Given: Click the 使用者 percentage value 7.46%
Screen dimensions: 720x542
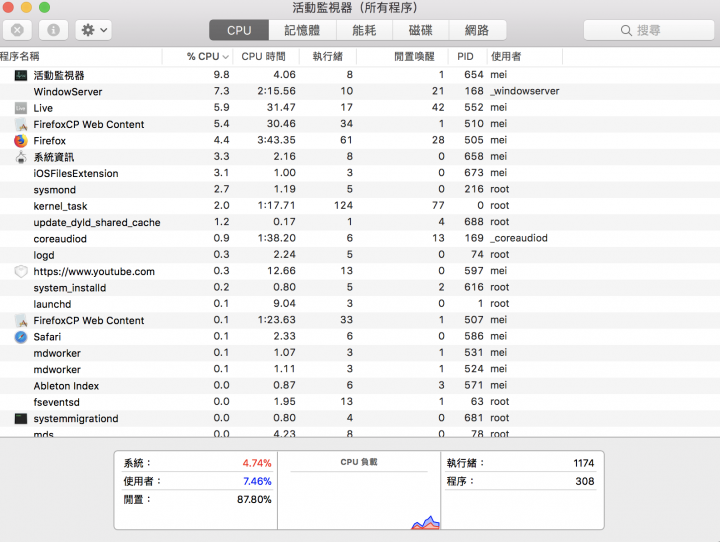Looking at the screenshot, I should tap(257, 481).
